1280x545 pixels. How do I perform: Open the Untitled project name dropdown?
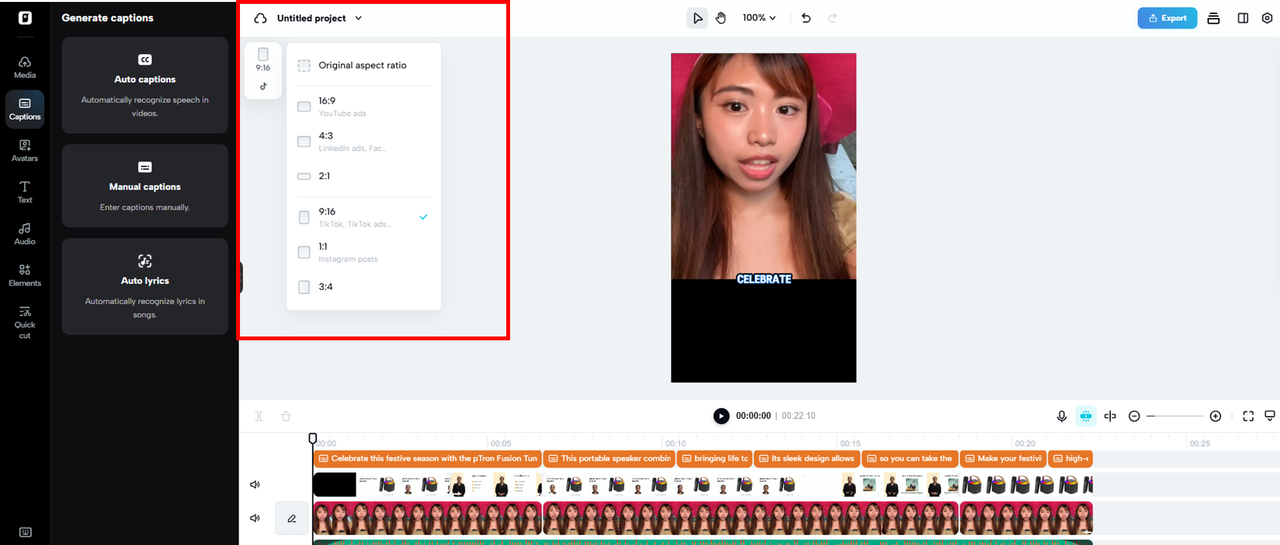point(320,18)
